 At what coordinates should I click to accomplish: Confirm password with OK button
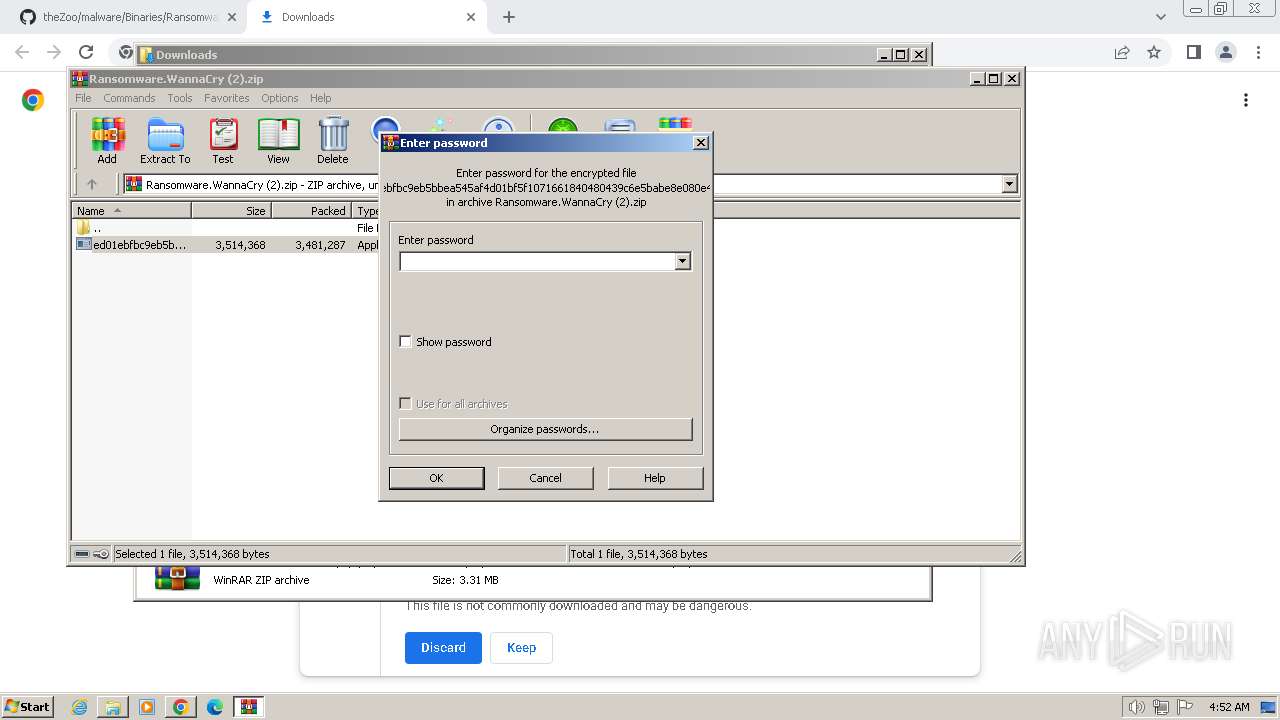[x=436, y=478]
